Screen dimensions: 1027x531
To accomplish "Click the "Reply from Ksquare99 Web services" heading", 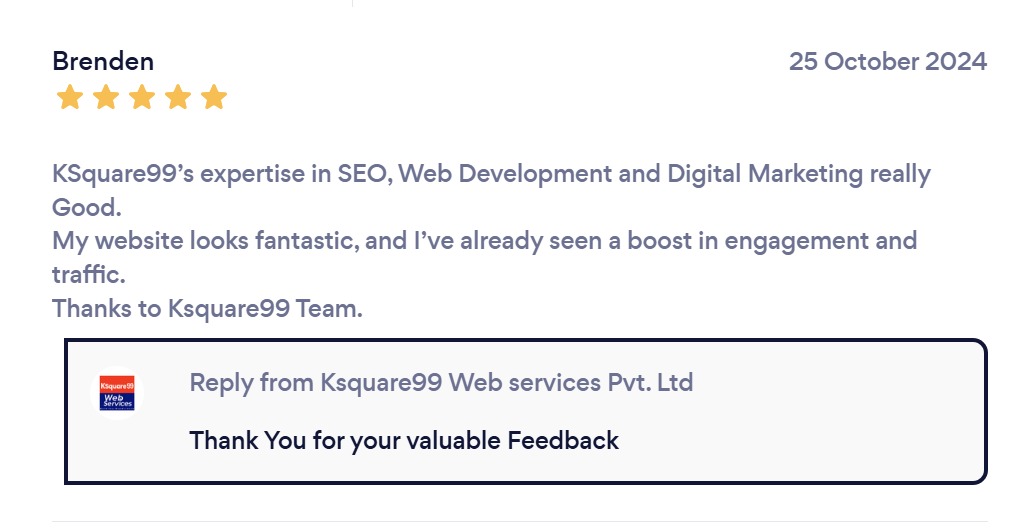I will click(440, 382).
